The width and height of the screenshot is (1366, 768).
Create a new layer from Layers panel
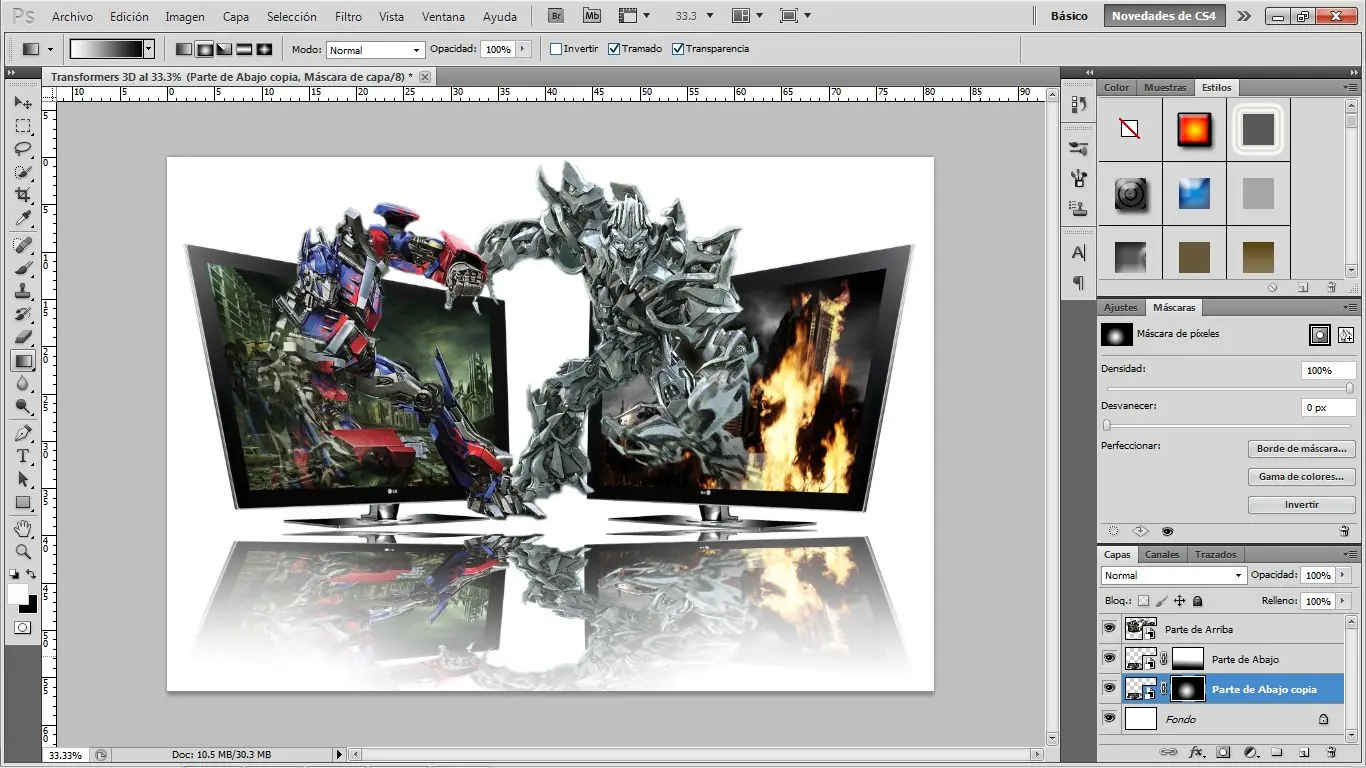pos(1304,752)
